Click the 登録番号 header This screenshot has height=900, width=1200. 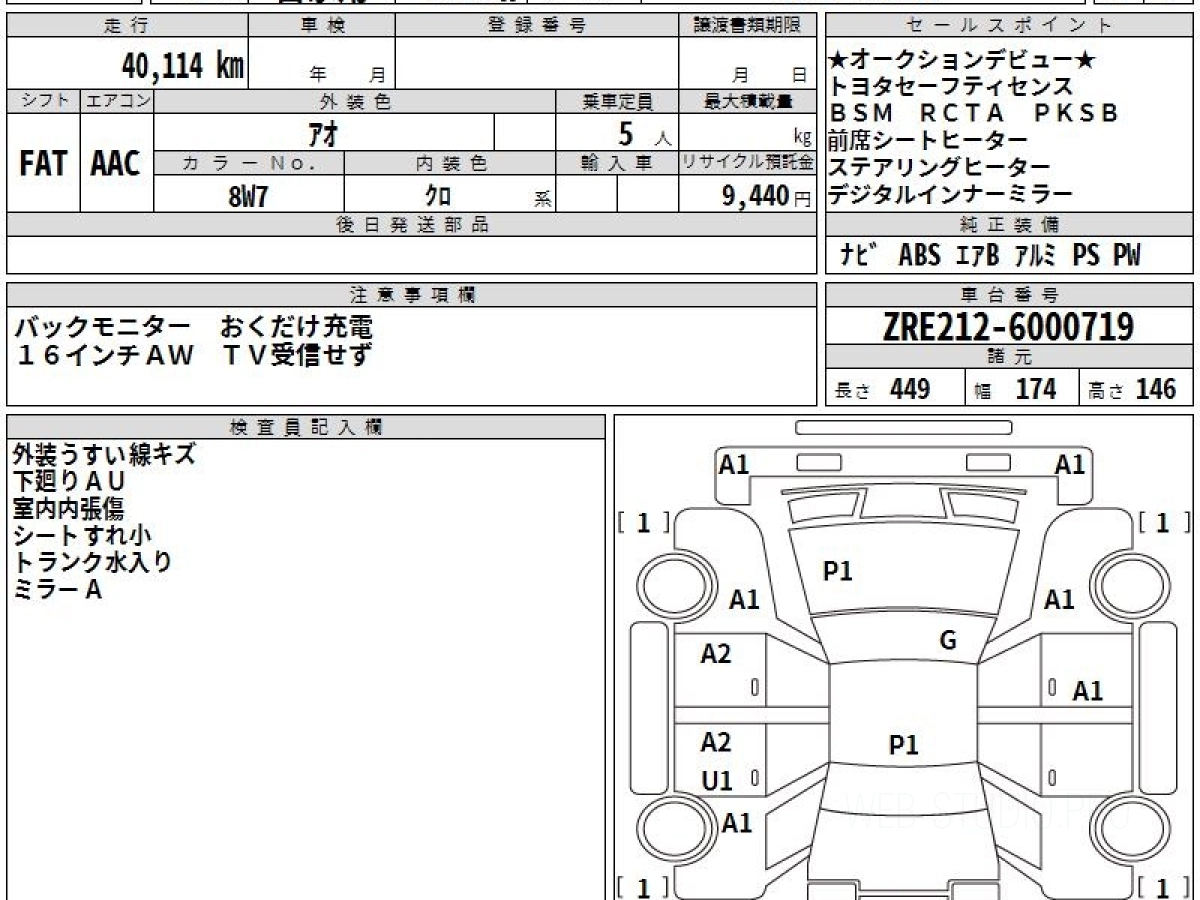(537, 26)
